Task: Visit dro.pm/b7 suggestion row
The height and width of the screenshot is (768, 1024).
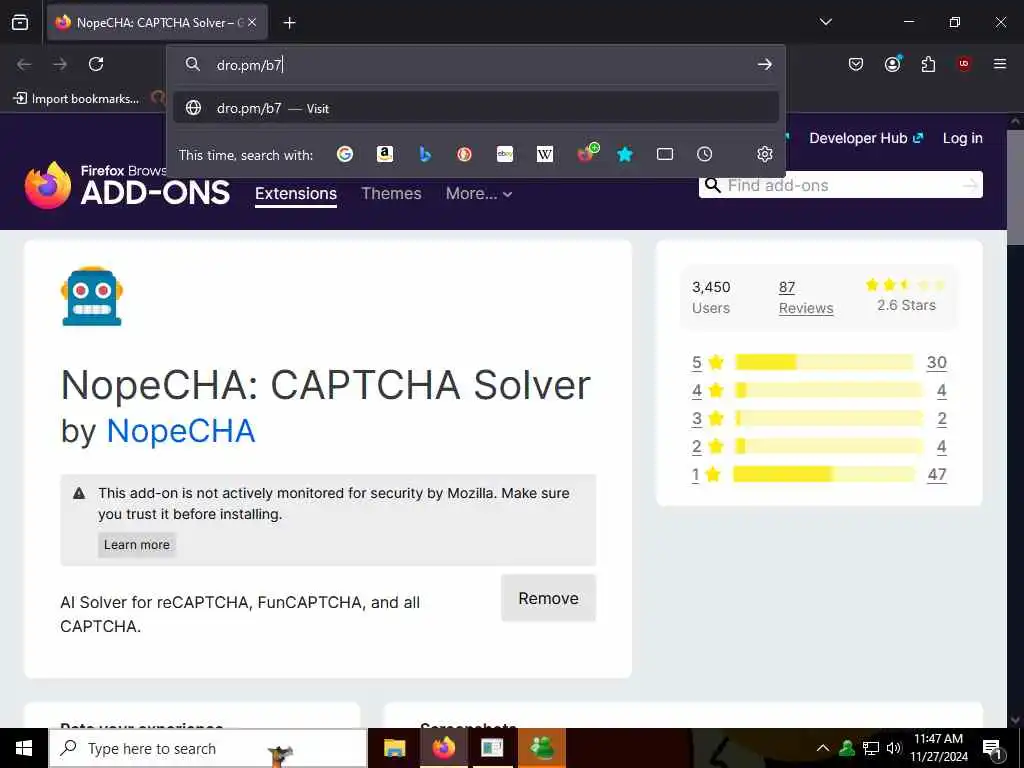Action: (476, 108)
